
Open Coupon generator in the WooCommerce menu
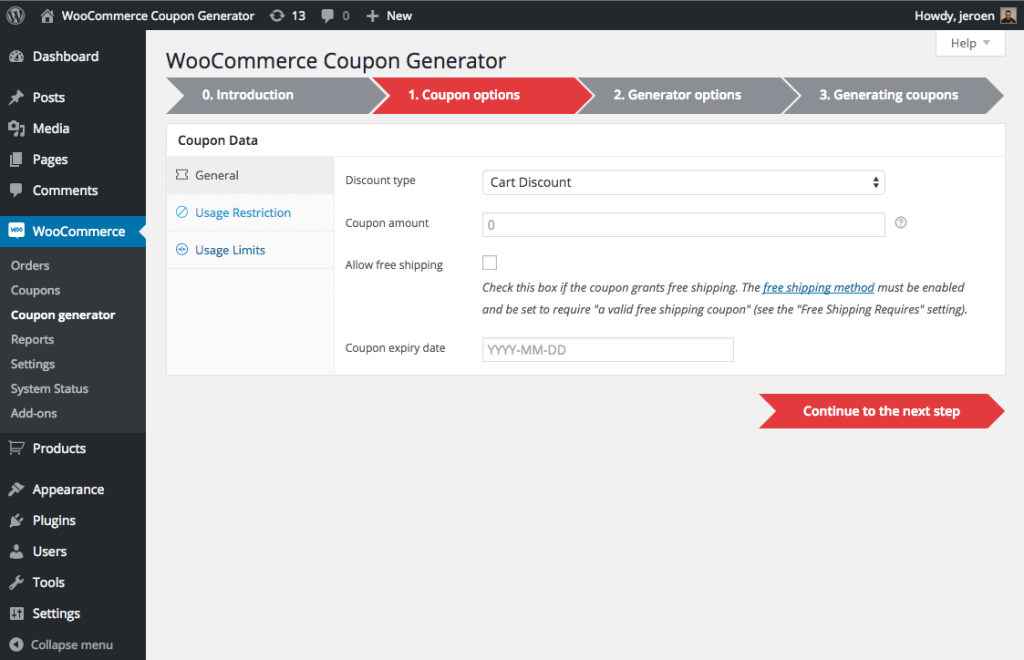[61, 314]
